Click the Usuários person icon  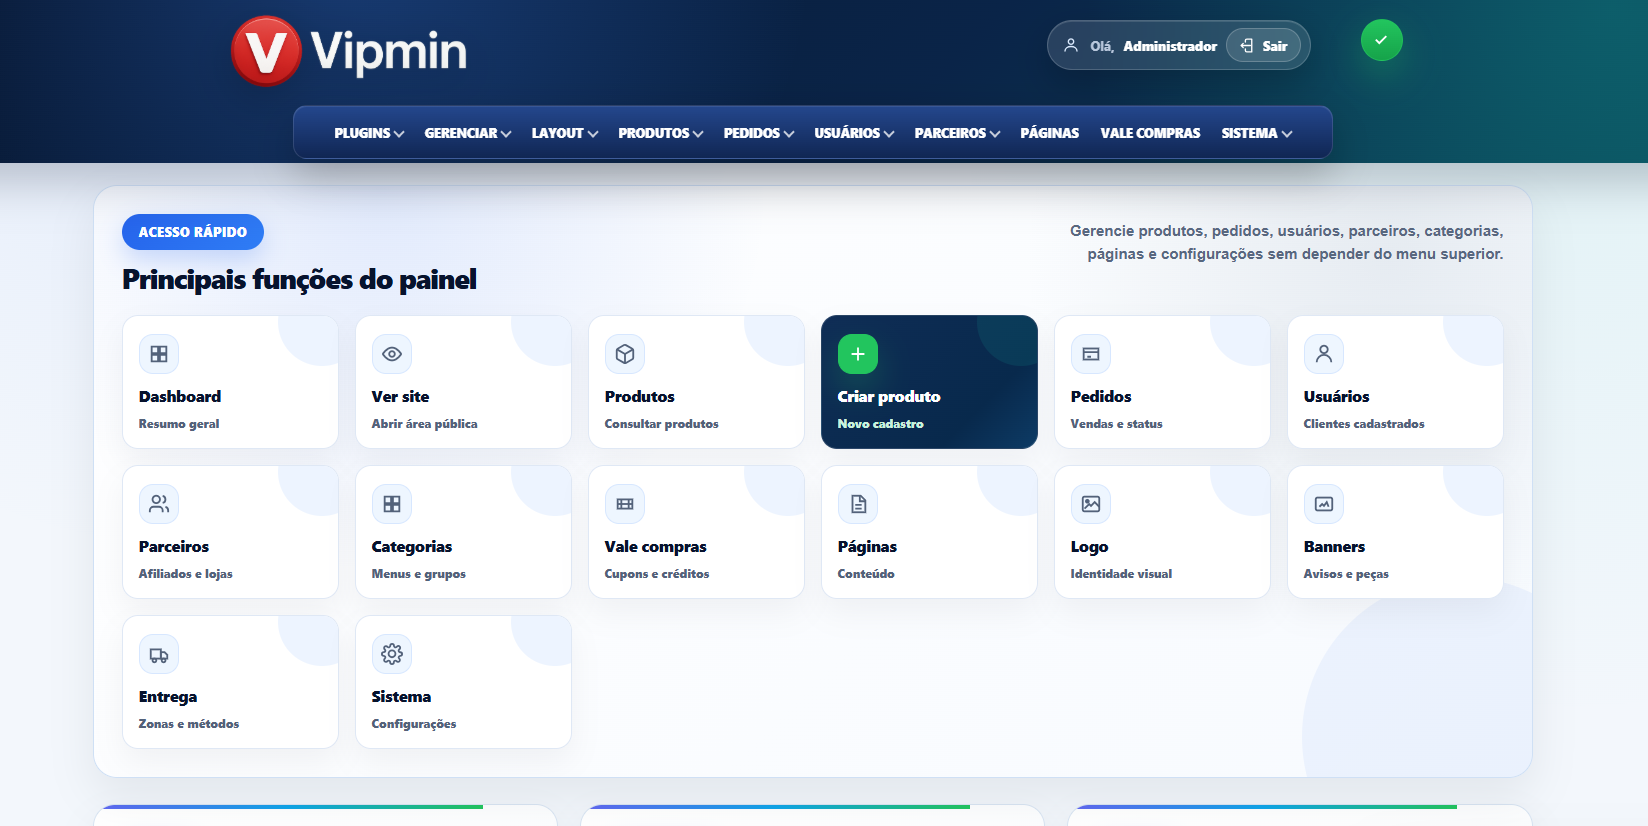1324,354
